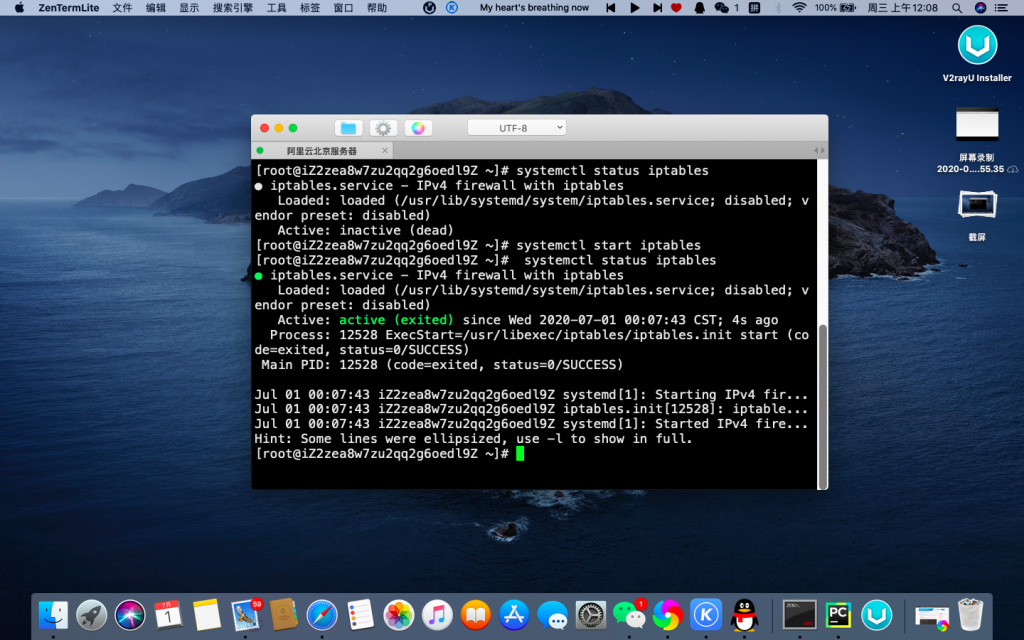
Task: Open the gear settings in terminal toolbar
Action: 383,128
